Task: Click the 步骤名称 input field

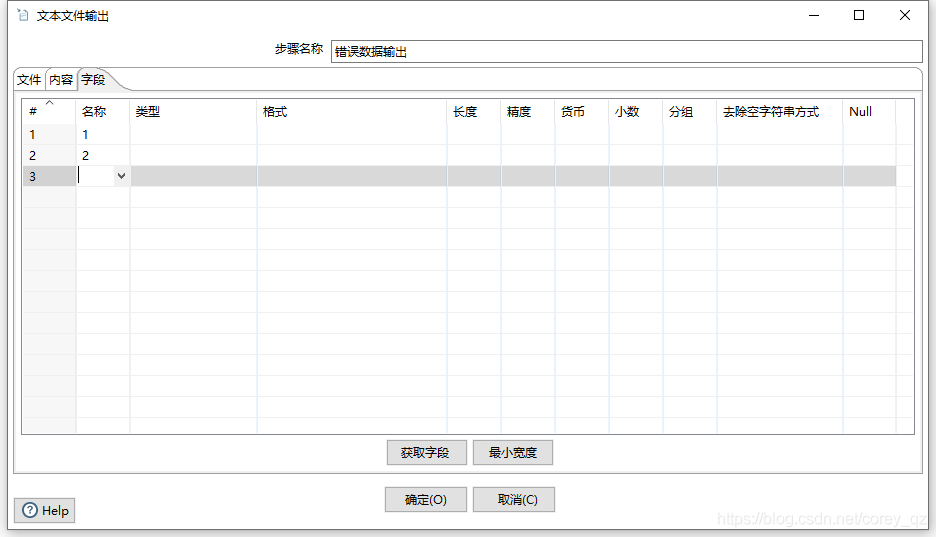Action: click(x=626, y=51)
